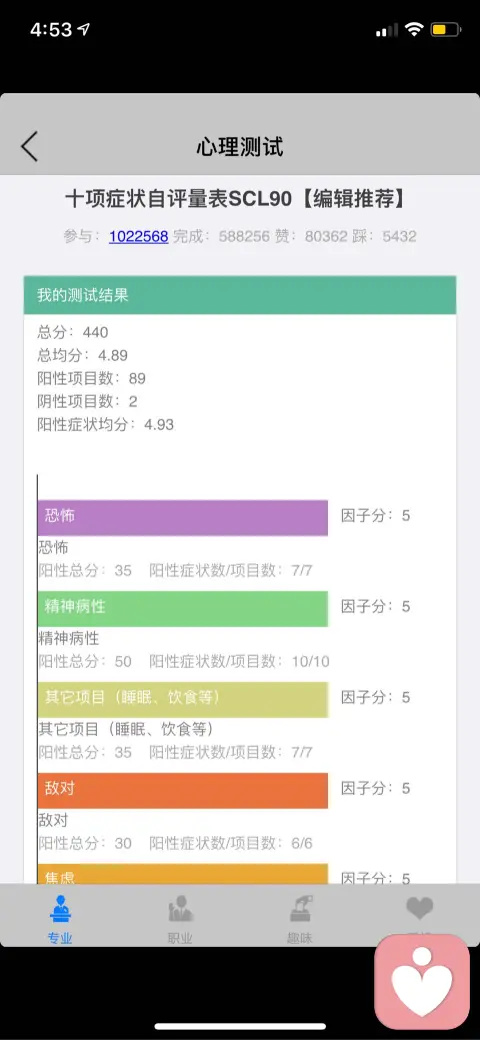Open the 趣味 tab icon
Screen dimensions: 480x1040
[x=300, y=909]
